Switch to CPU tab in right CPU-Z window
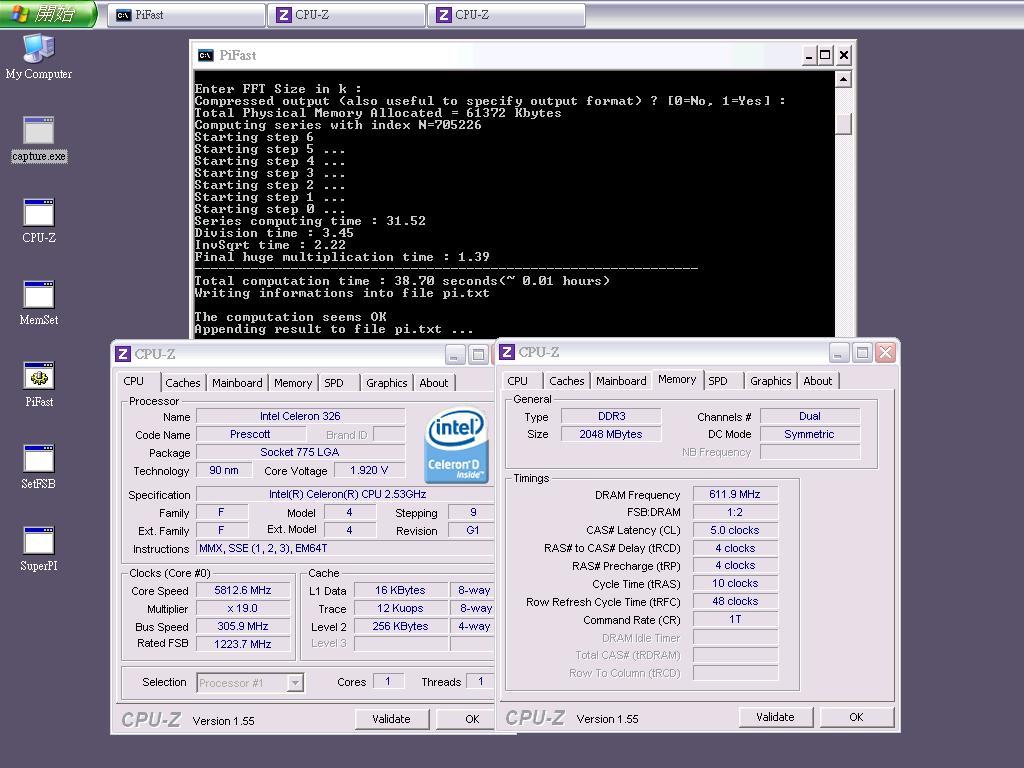The image size is (1024, 768). tap(517, 381)
